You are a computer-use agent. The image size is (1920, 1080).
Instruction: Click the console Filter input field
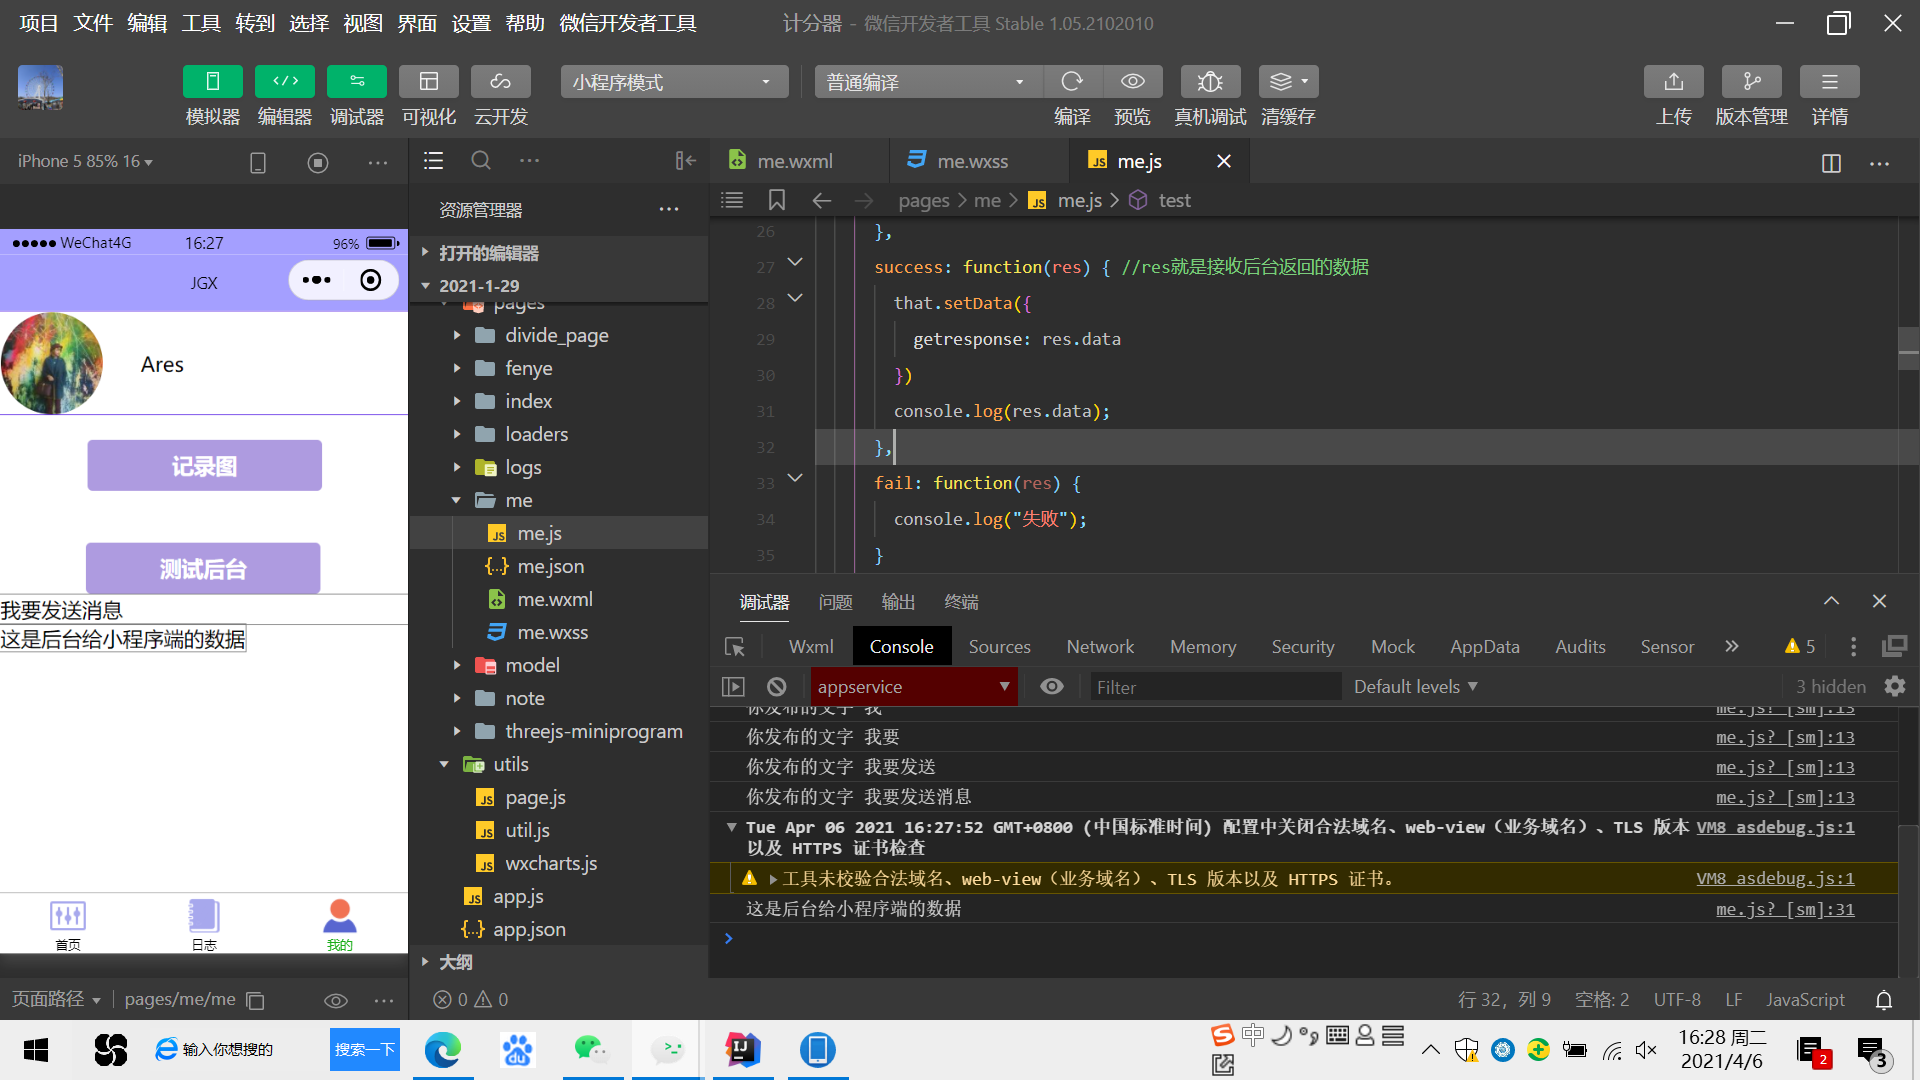1213,687
